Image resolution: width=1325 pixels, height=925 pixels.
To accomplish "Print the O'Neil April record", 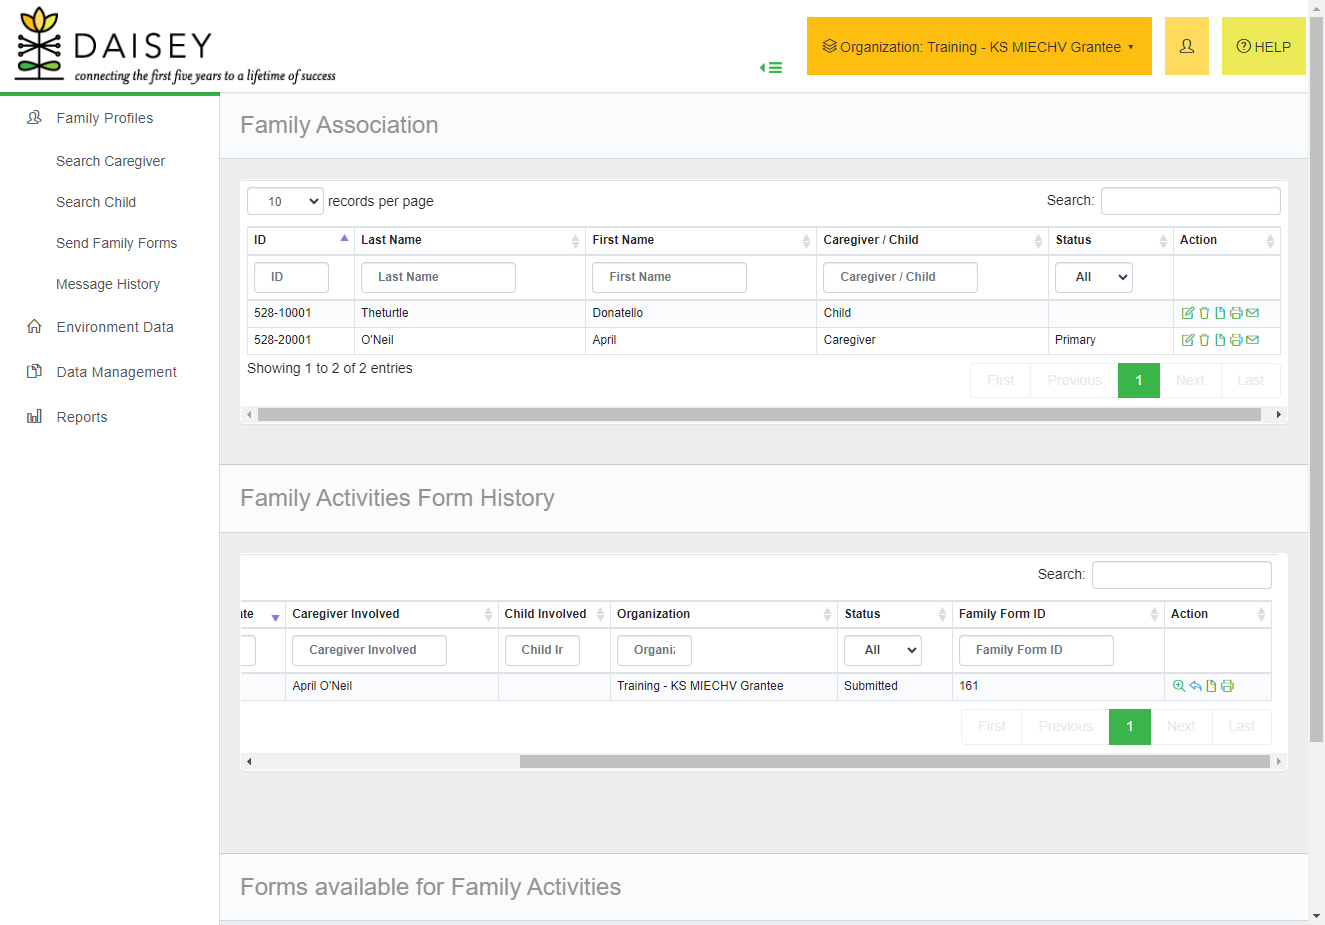I will click(1236, 340).
